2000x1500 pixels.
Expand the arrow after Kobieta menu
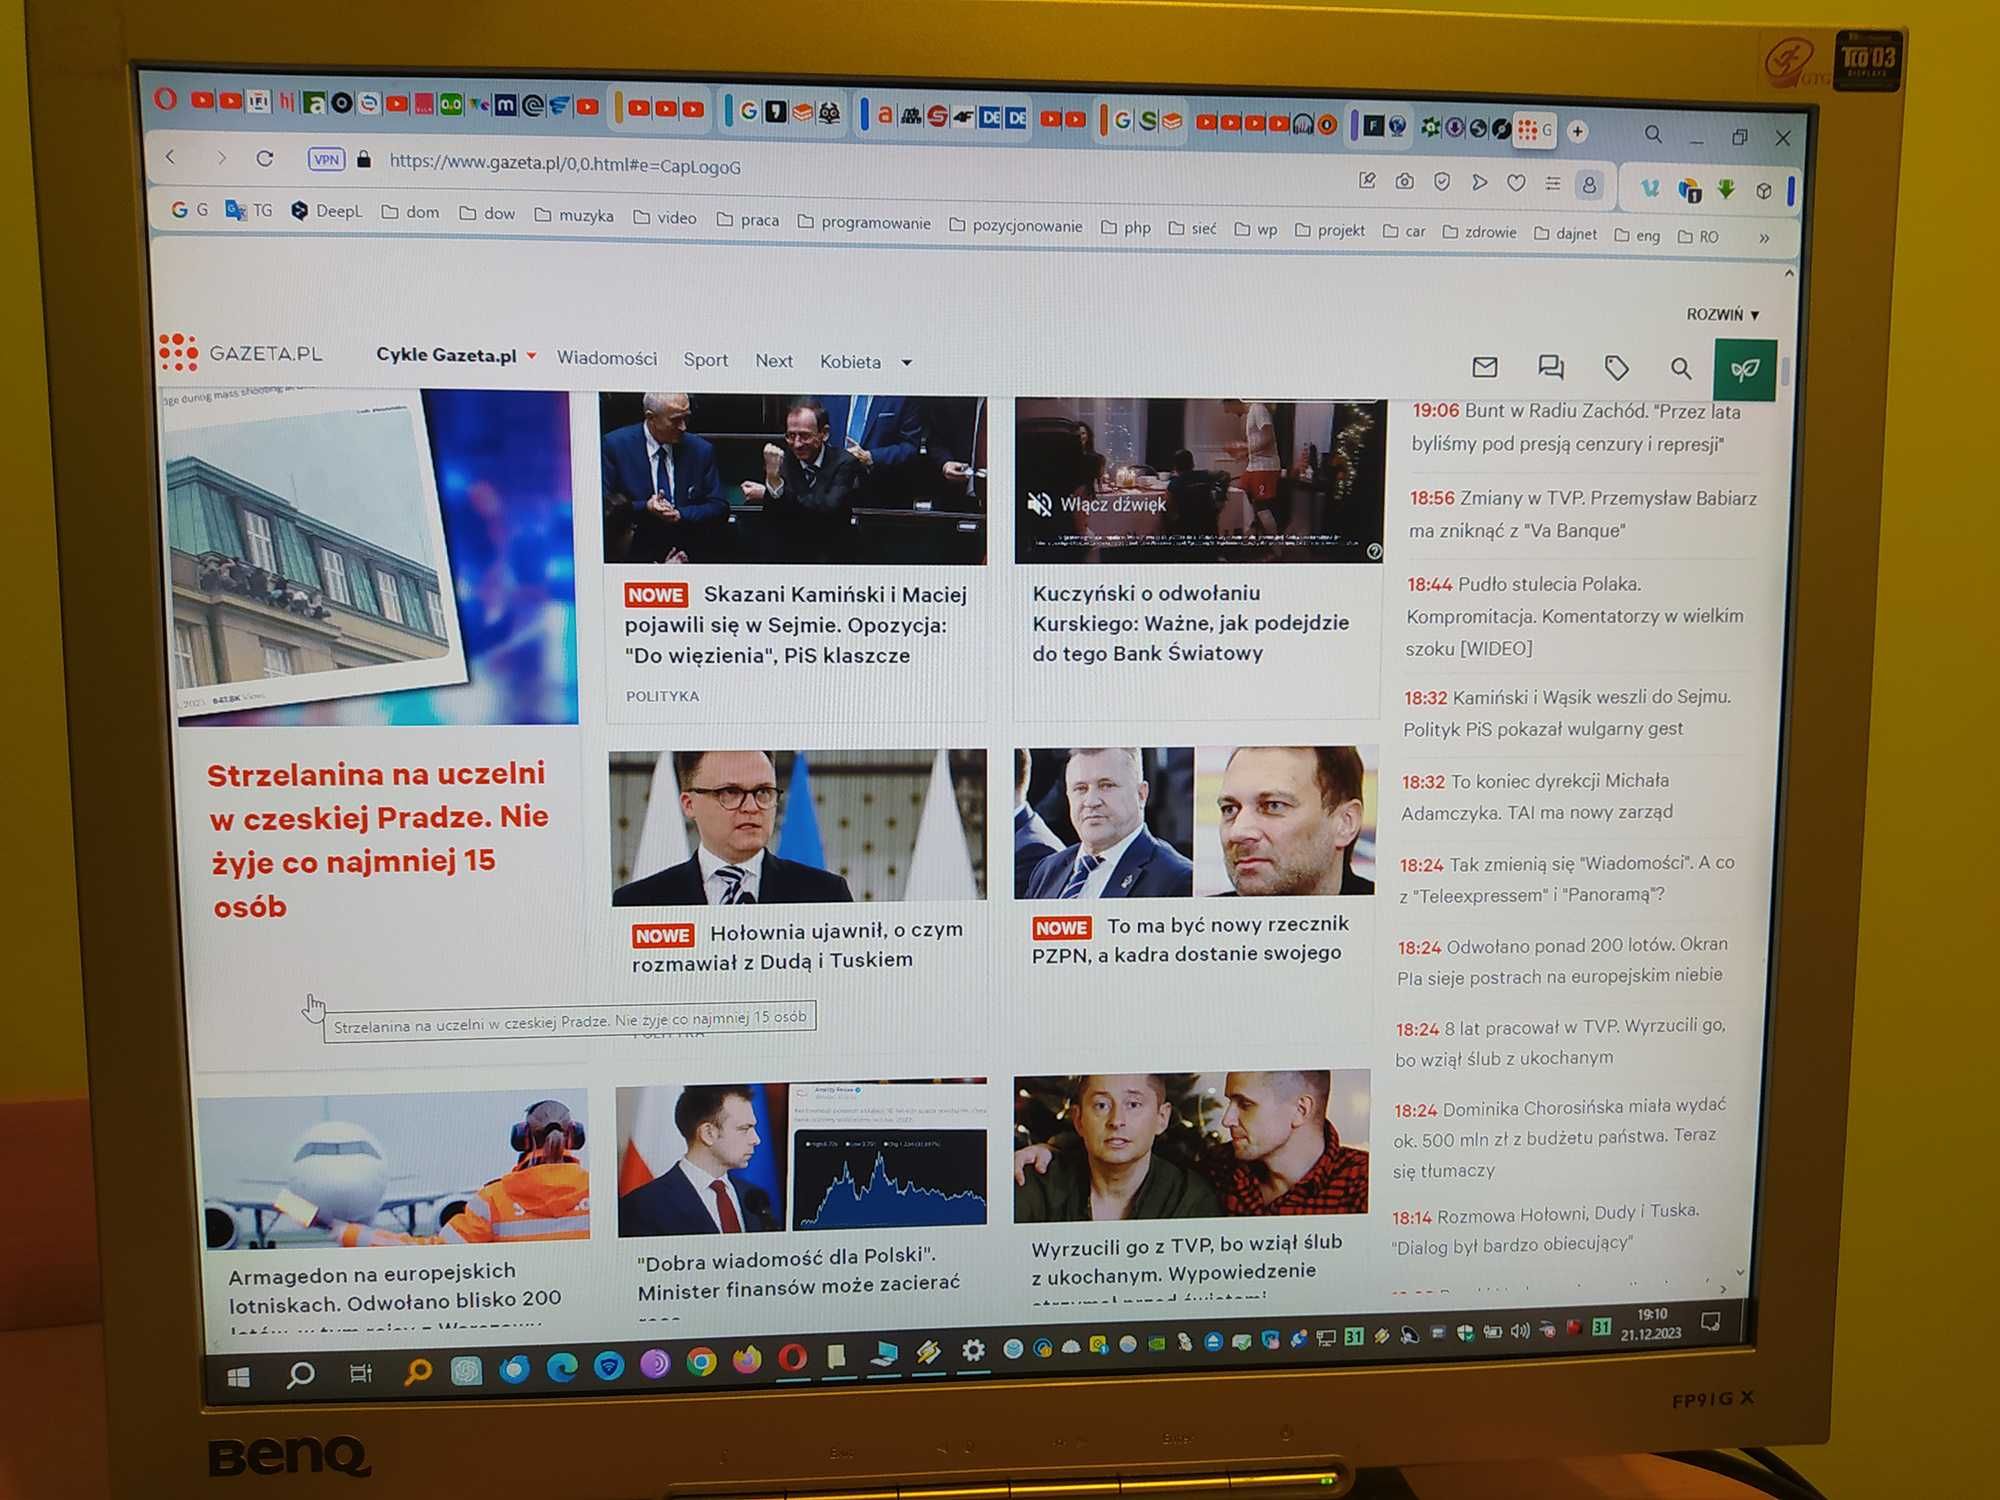click(x=907, y=363)
